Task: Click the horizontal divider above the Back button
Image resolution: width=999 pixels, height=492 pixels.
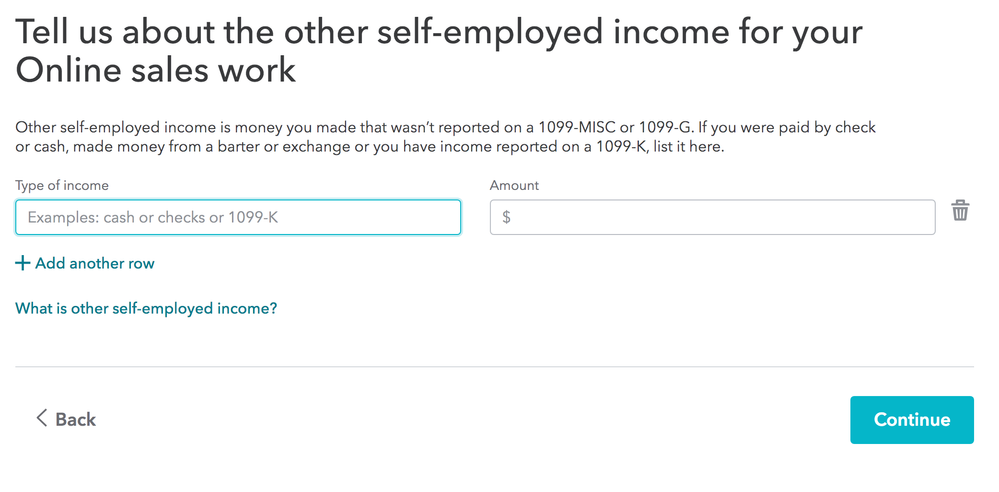Action: 494,366
